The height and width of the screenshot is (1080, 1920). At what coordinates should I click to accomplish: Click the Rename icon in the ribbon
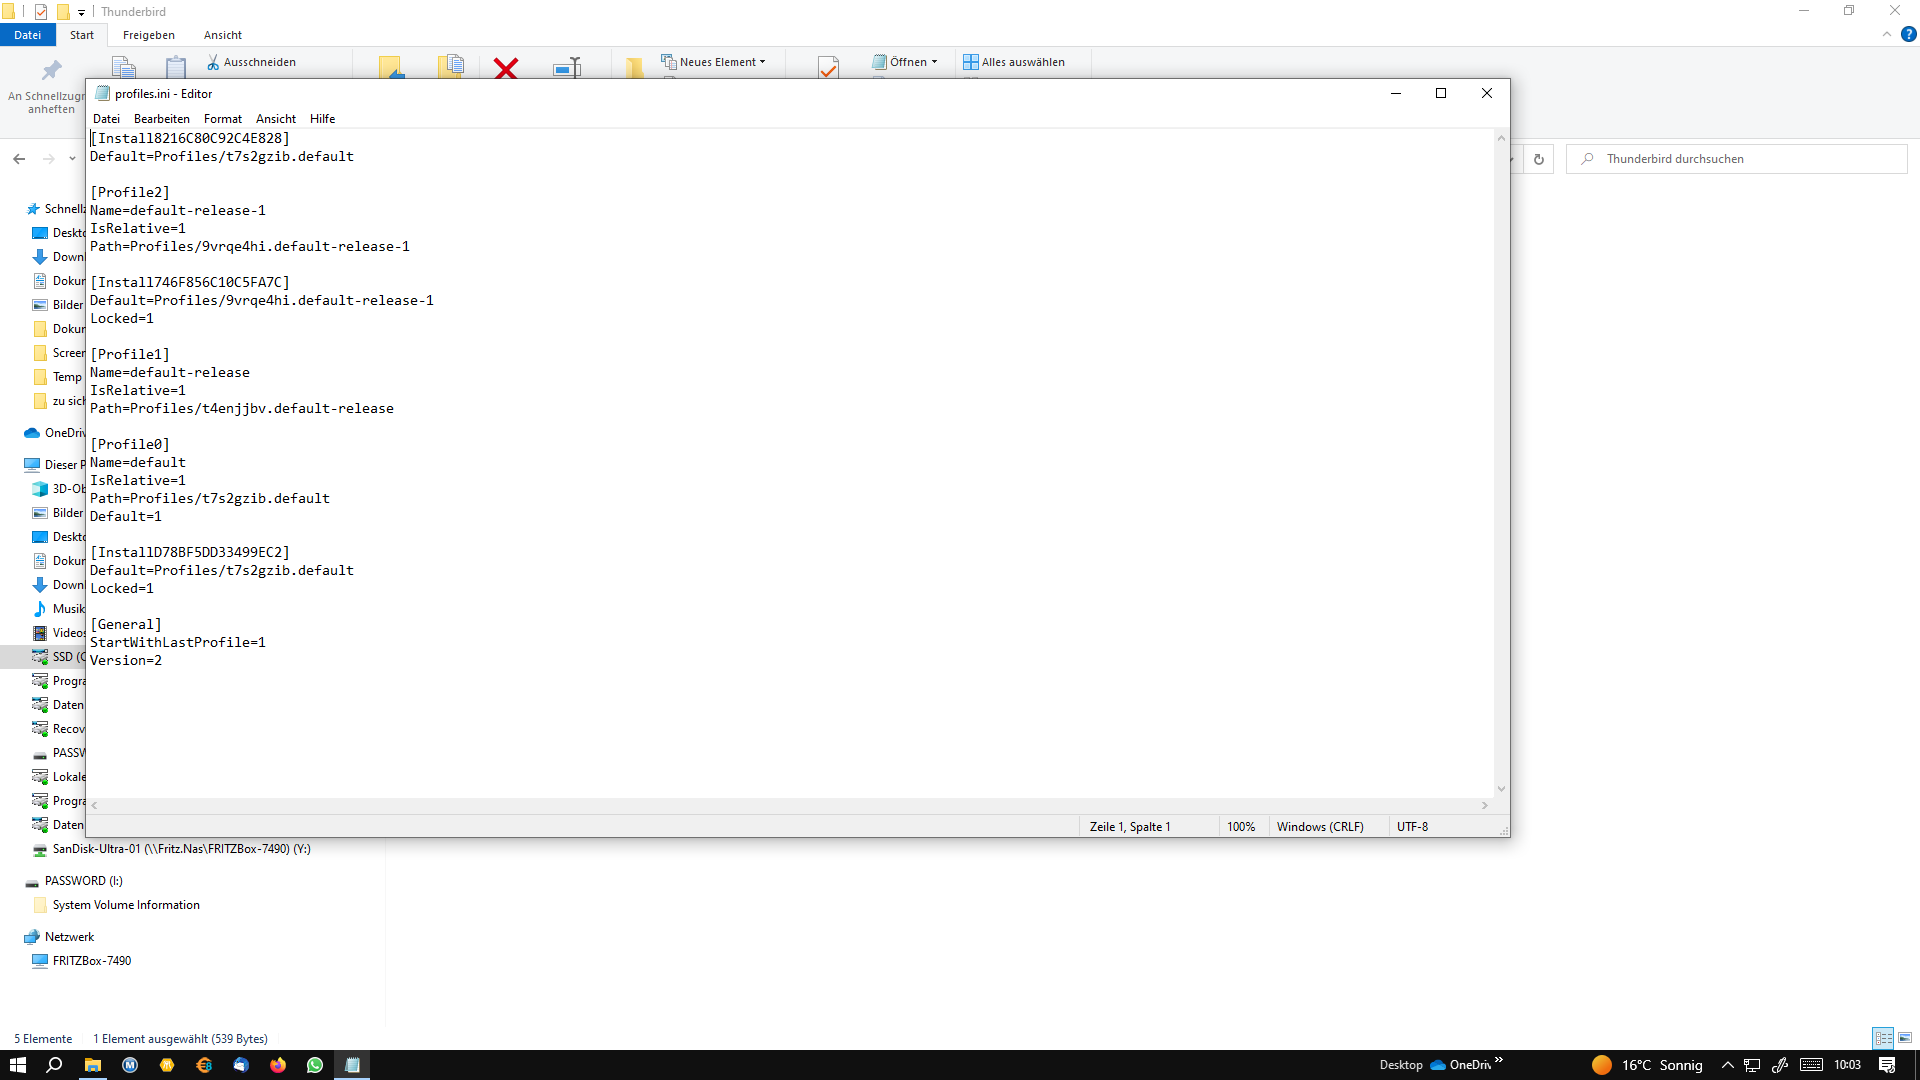[567, 67]
